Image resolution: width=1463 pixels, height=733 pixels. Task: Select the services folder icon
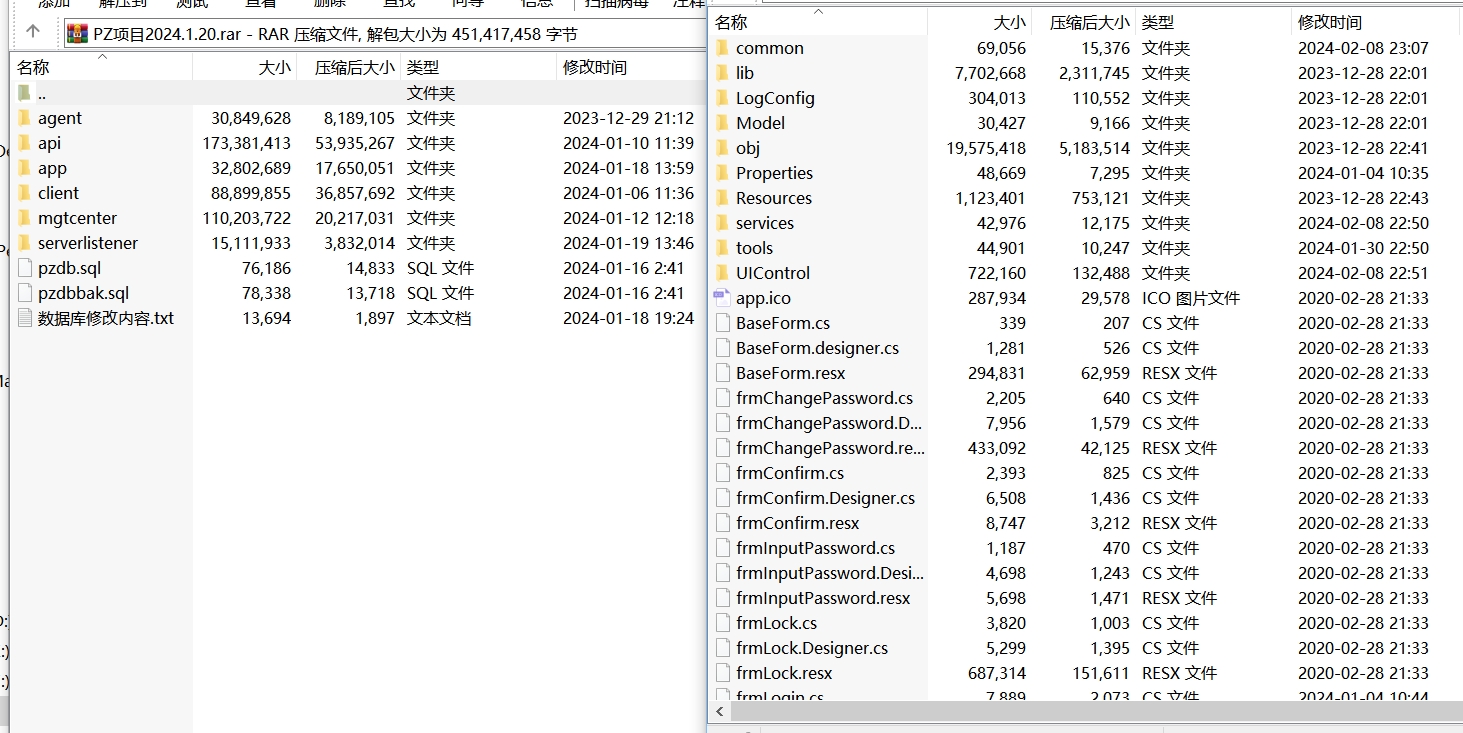pos(723,223)
